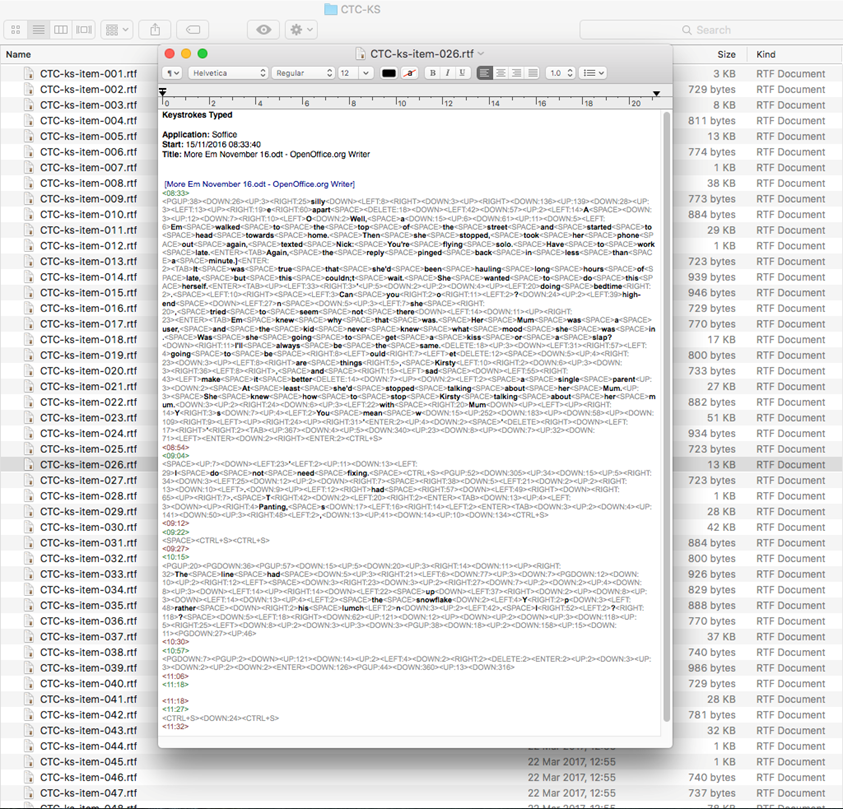Viewport: 843px width, 809px height.
Task: Align text to the left
Action: click(485, 73)
